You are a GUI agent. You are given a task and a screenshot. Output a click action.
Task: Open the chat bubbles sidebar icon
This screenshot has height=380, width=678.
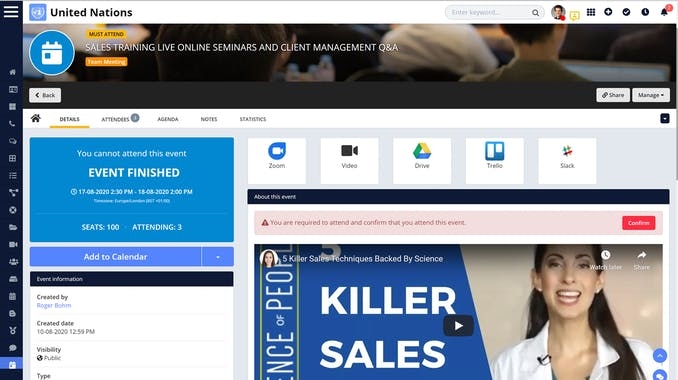13,141
